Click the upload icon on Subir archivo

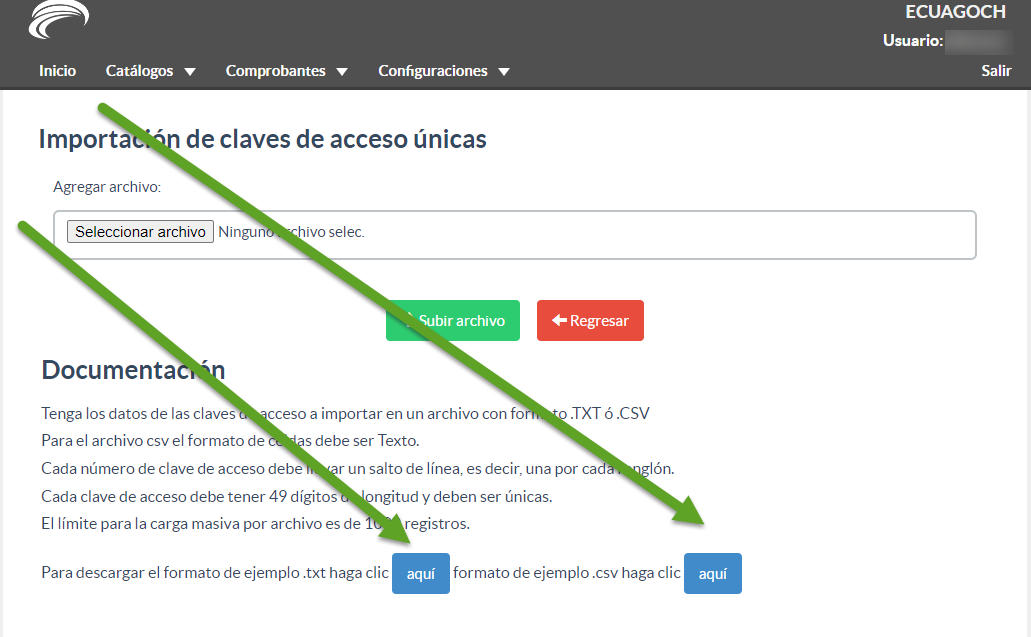point(409,321)
